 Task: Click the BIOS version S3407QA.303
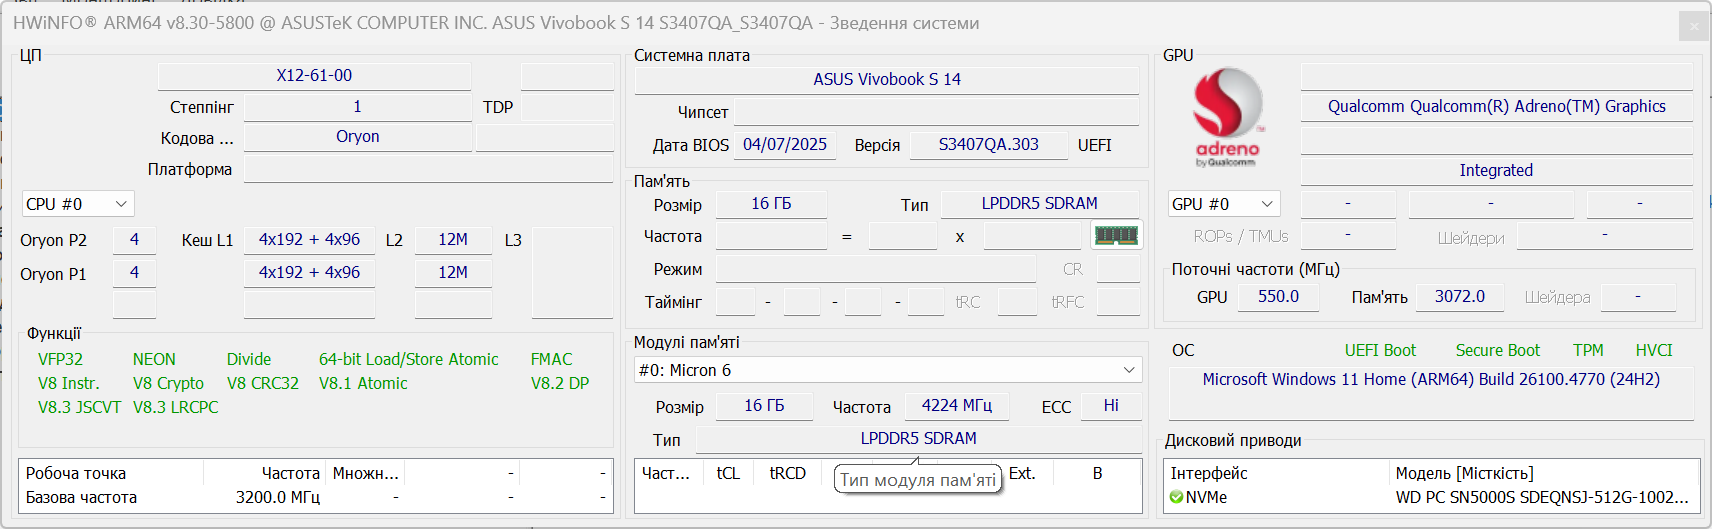point(988,145)
